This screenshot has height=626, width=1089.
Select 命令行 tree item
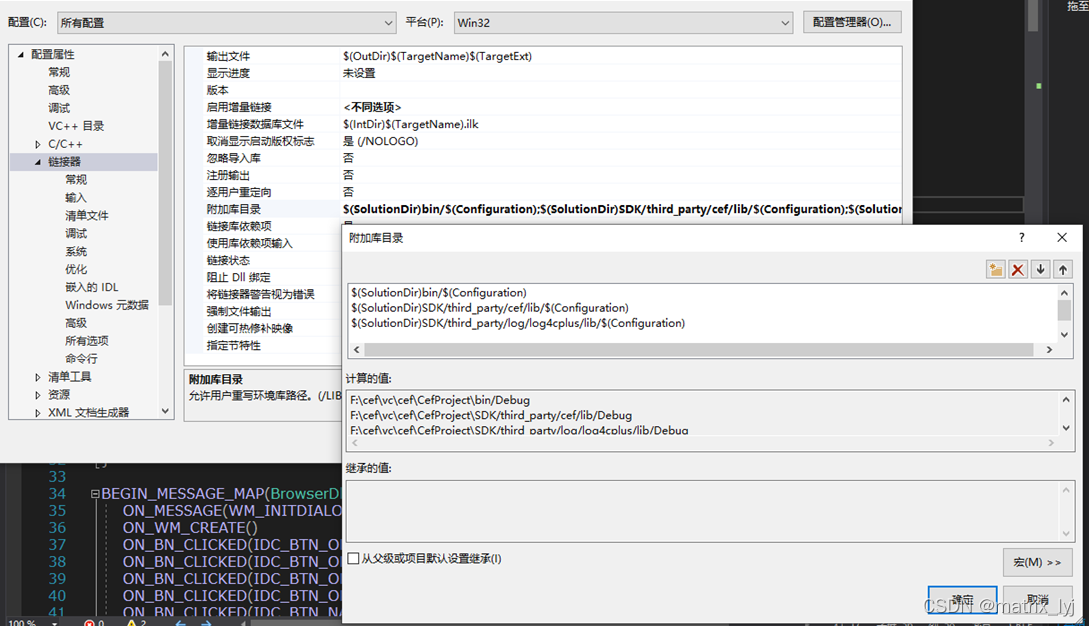[81, 359]
